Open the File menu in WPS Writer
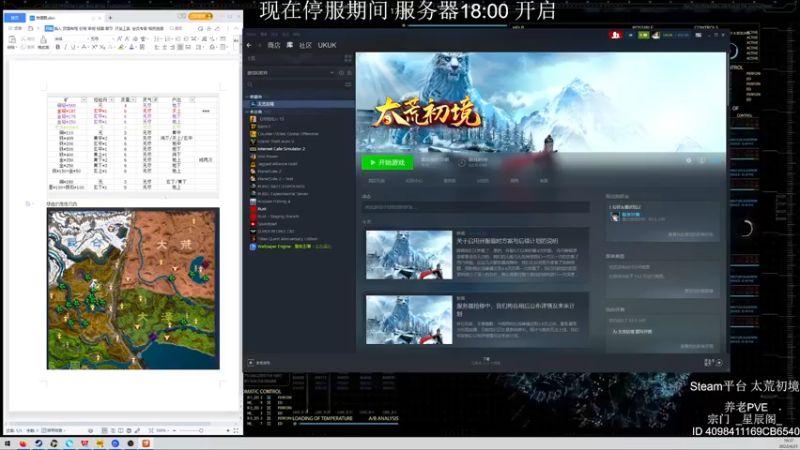Viewport: 800px width, 450px height. click(x=17, y=29)
